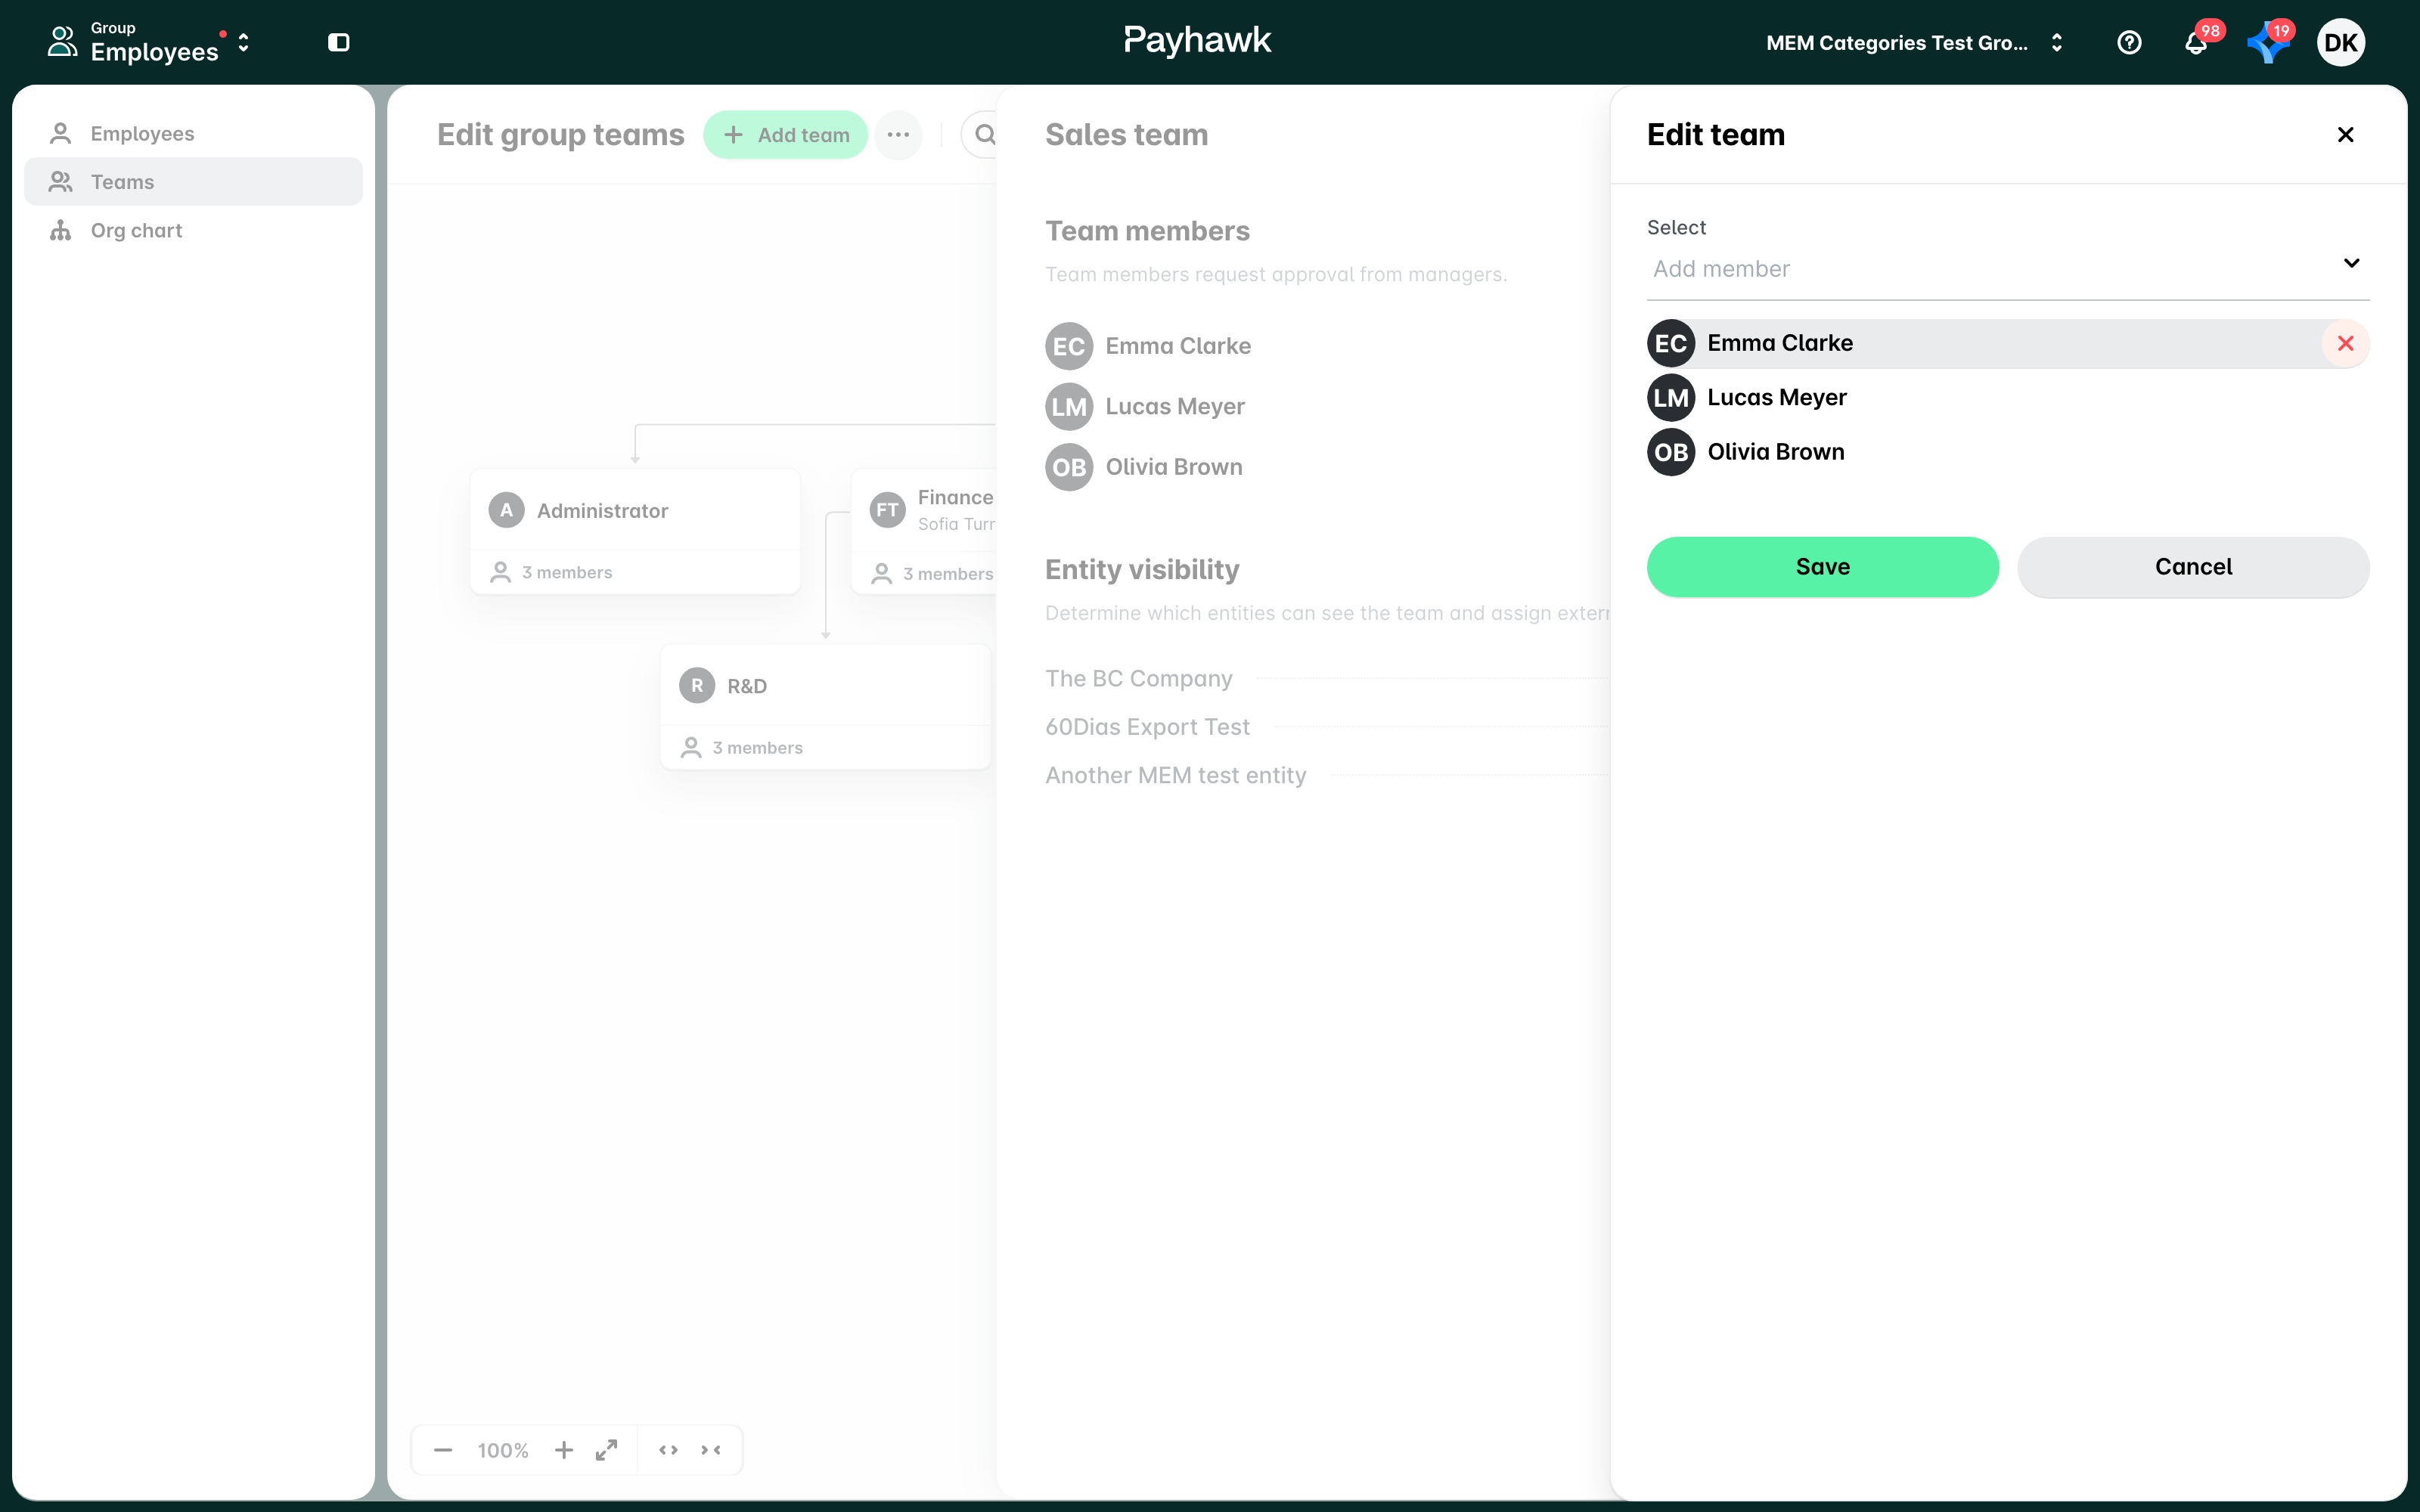The width and height of the screenshot is (2420, 1512).
Task: Click the search magnifier icon
Action: [x=984, y=134]
